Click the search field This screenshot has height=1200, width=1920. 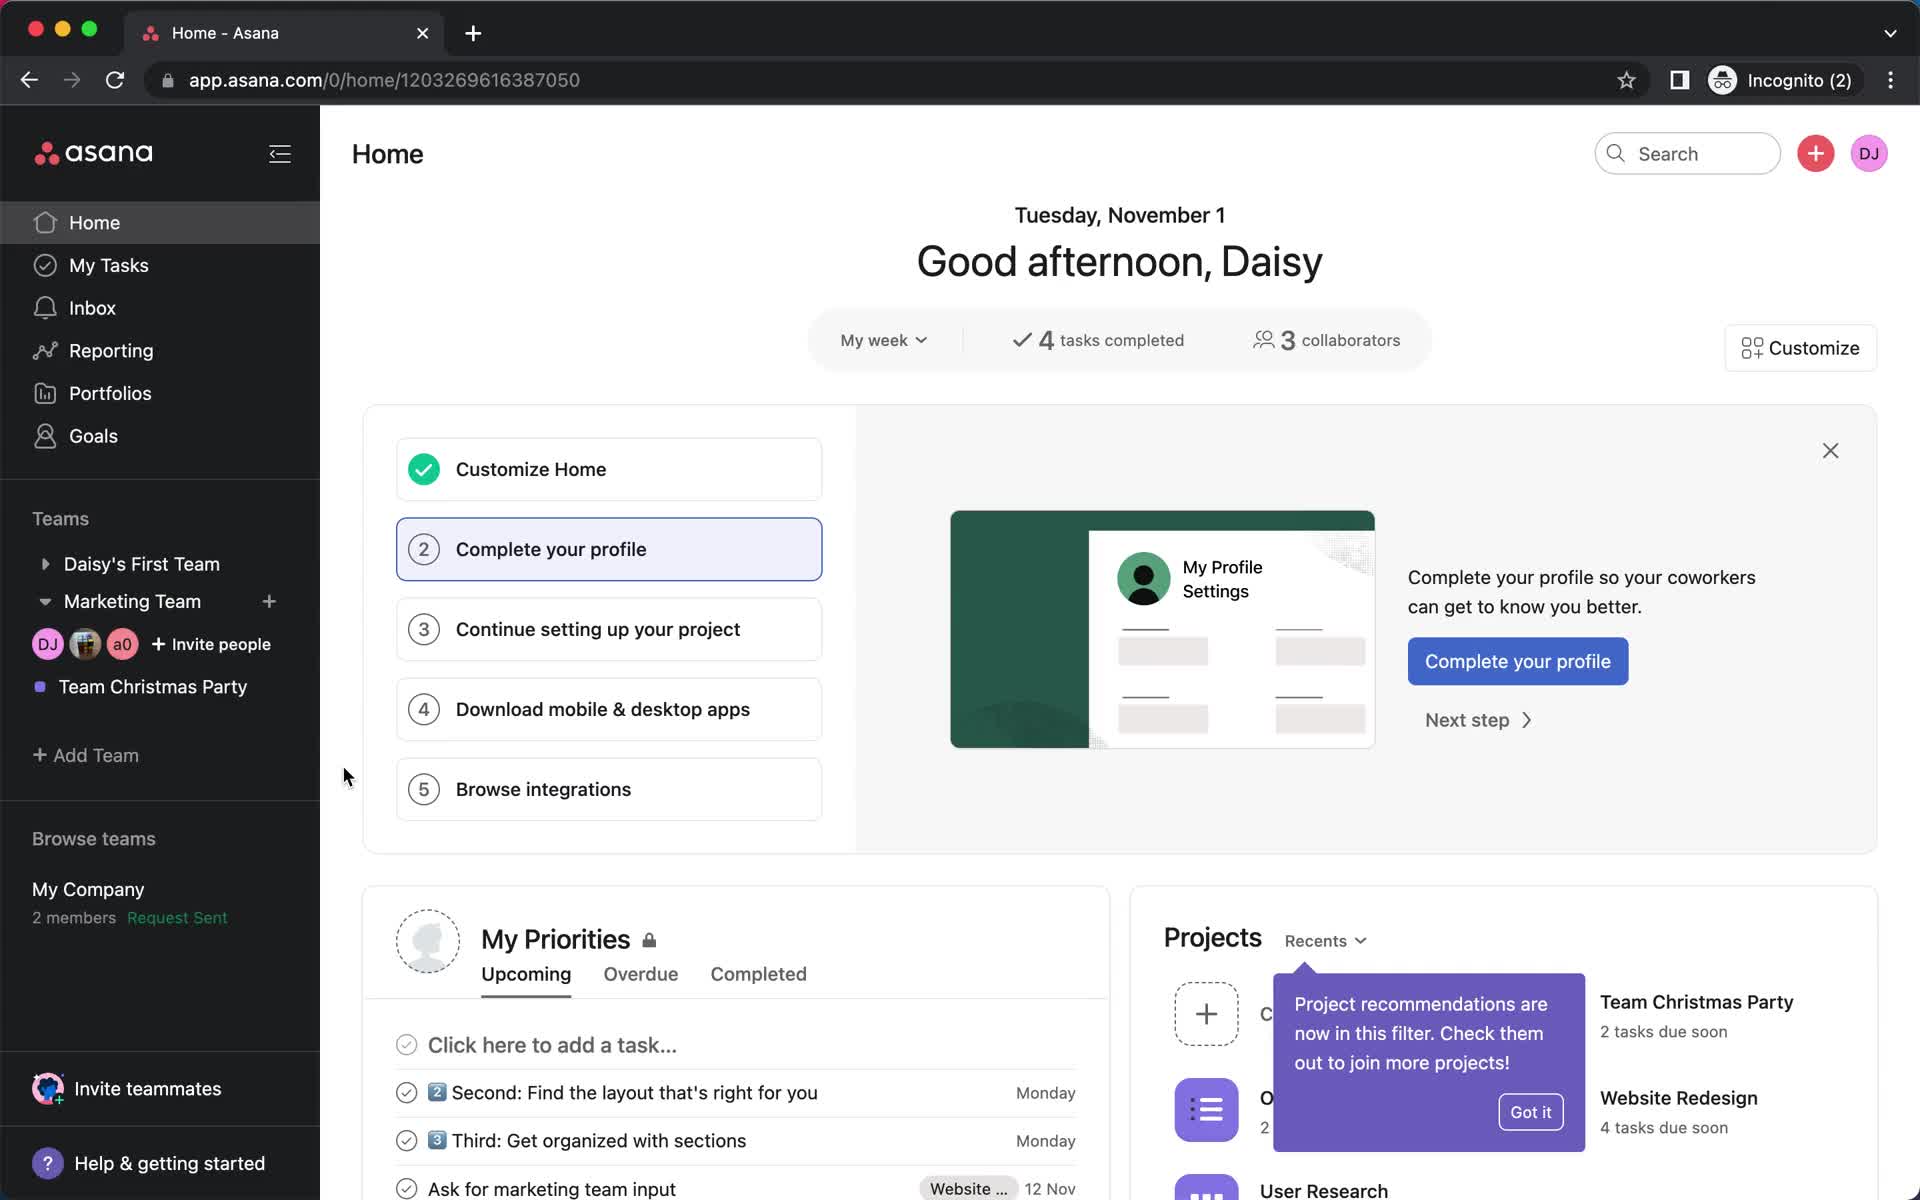coord(1687,154)
